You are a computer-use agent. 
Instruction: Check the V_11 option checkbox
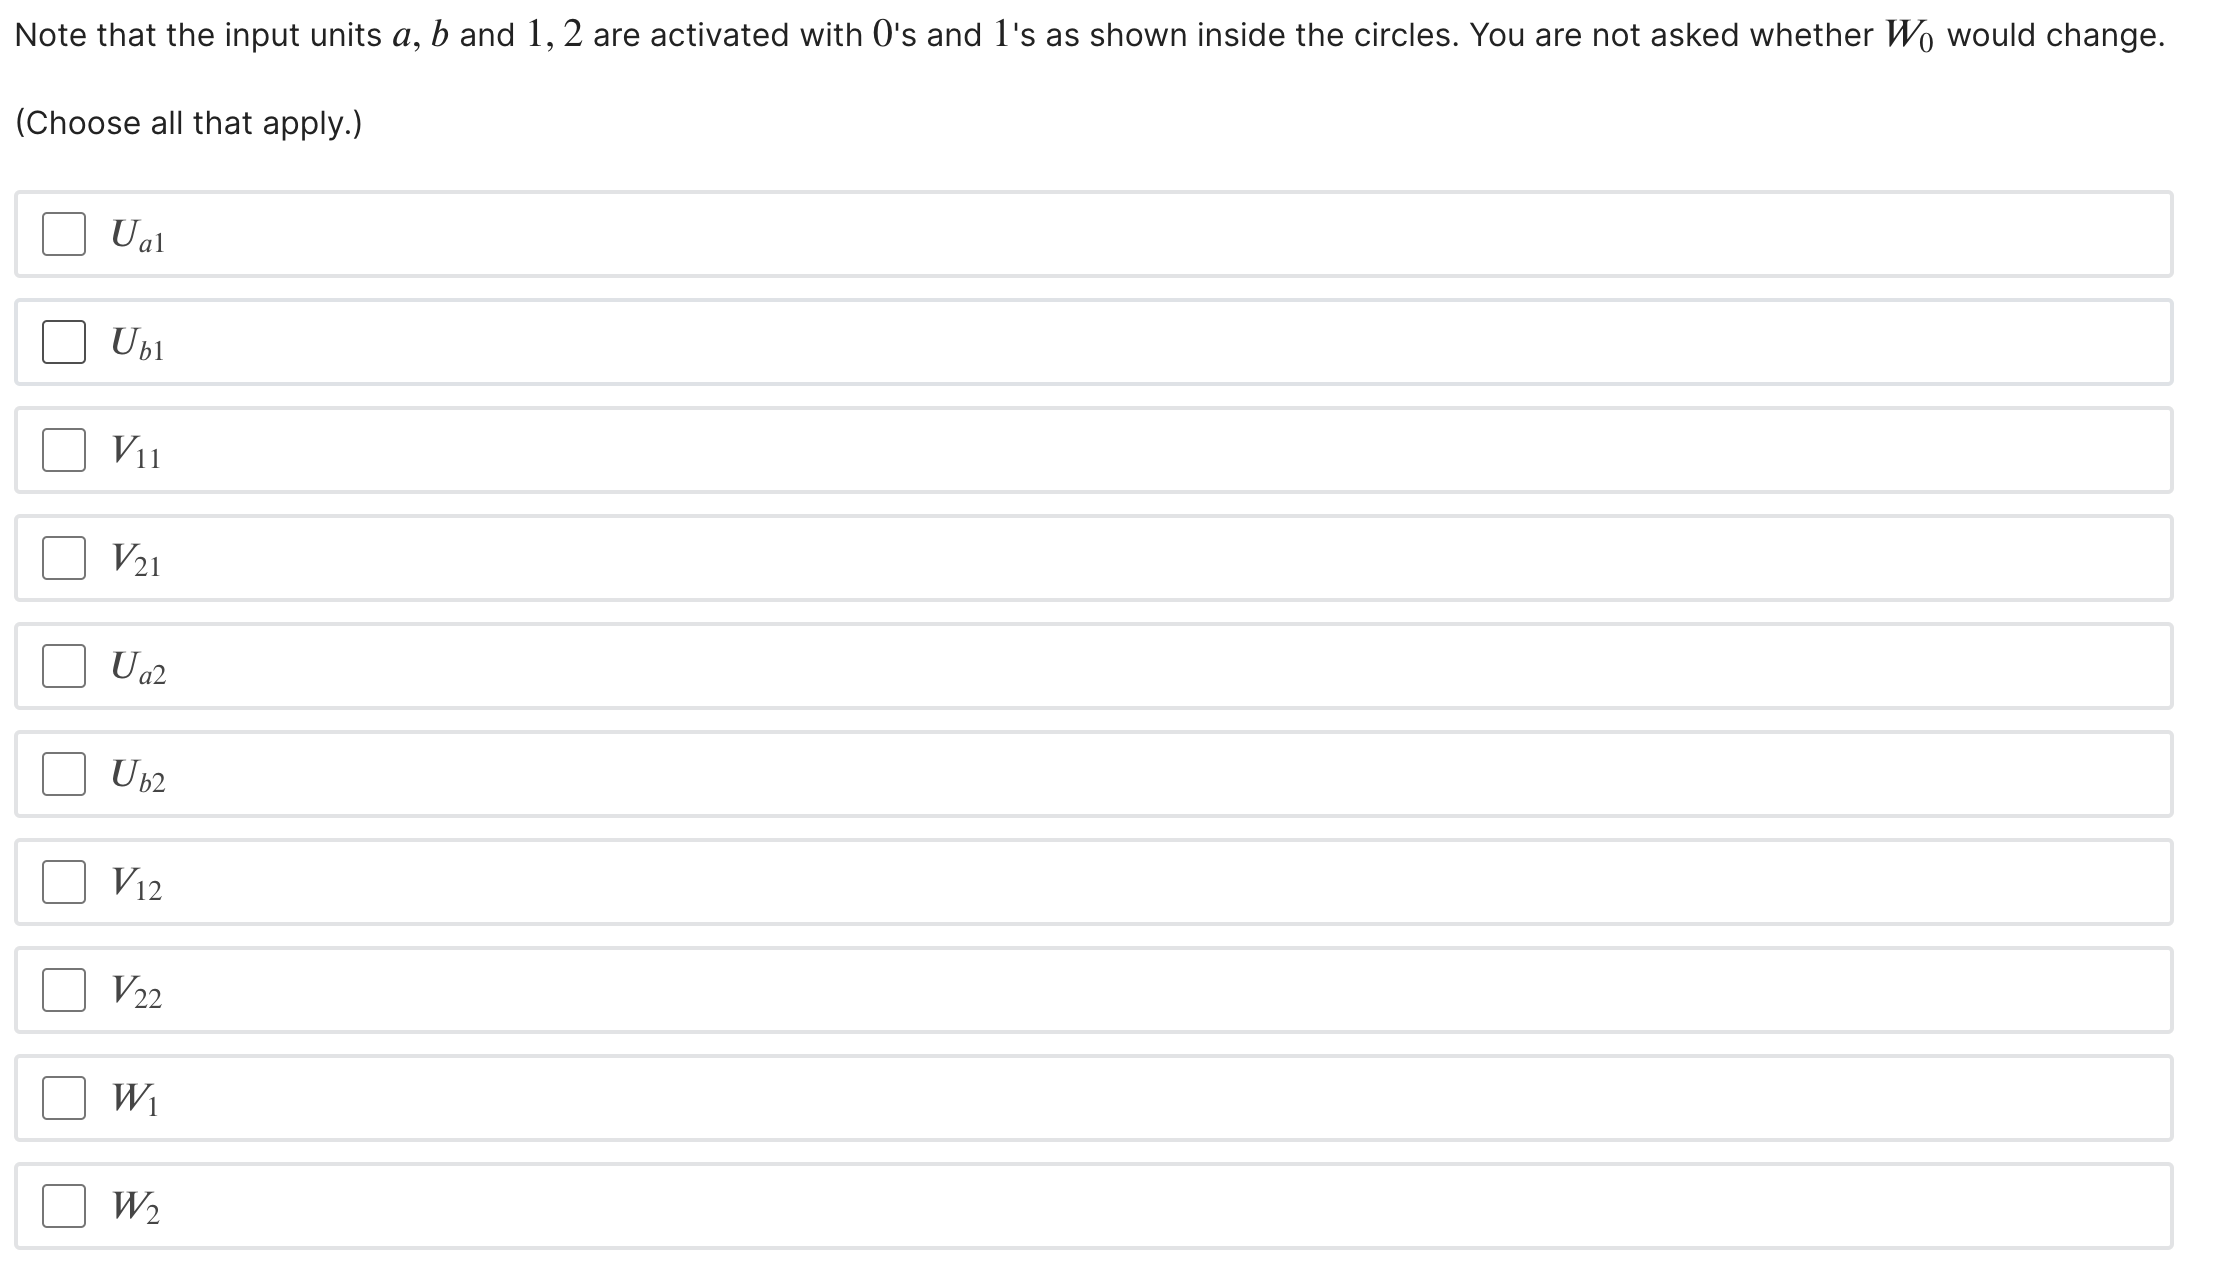(63, 451)
